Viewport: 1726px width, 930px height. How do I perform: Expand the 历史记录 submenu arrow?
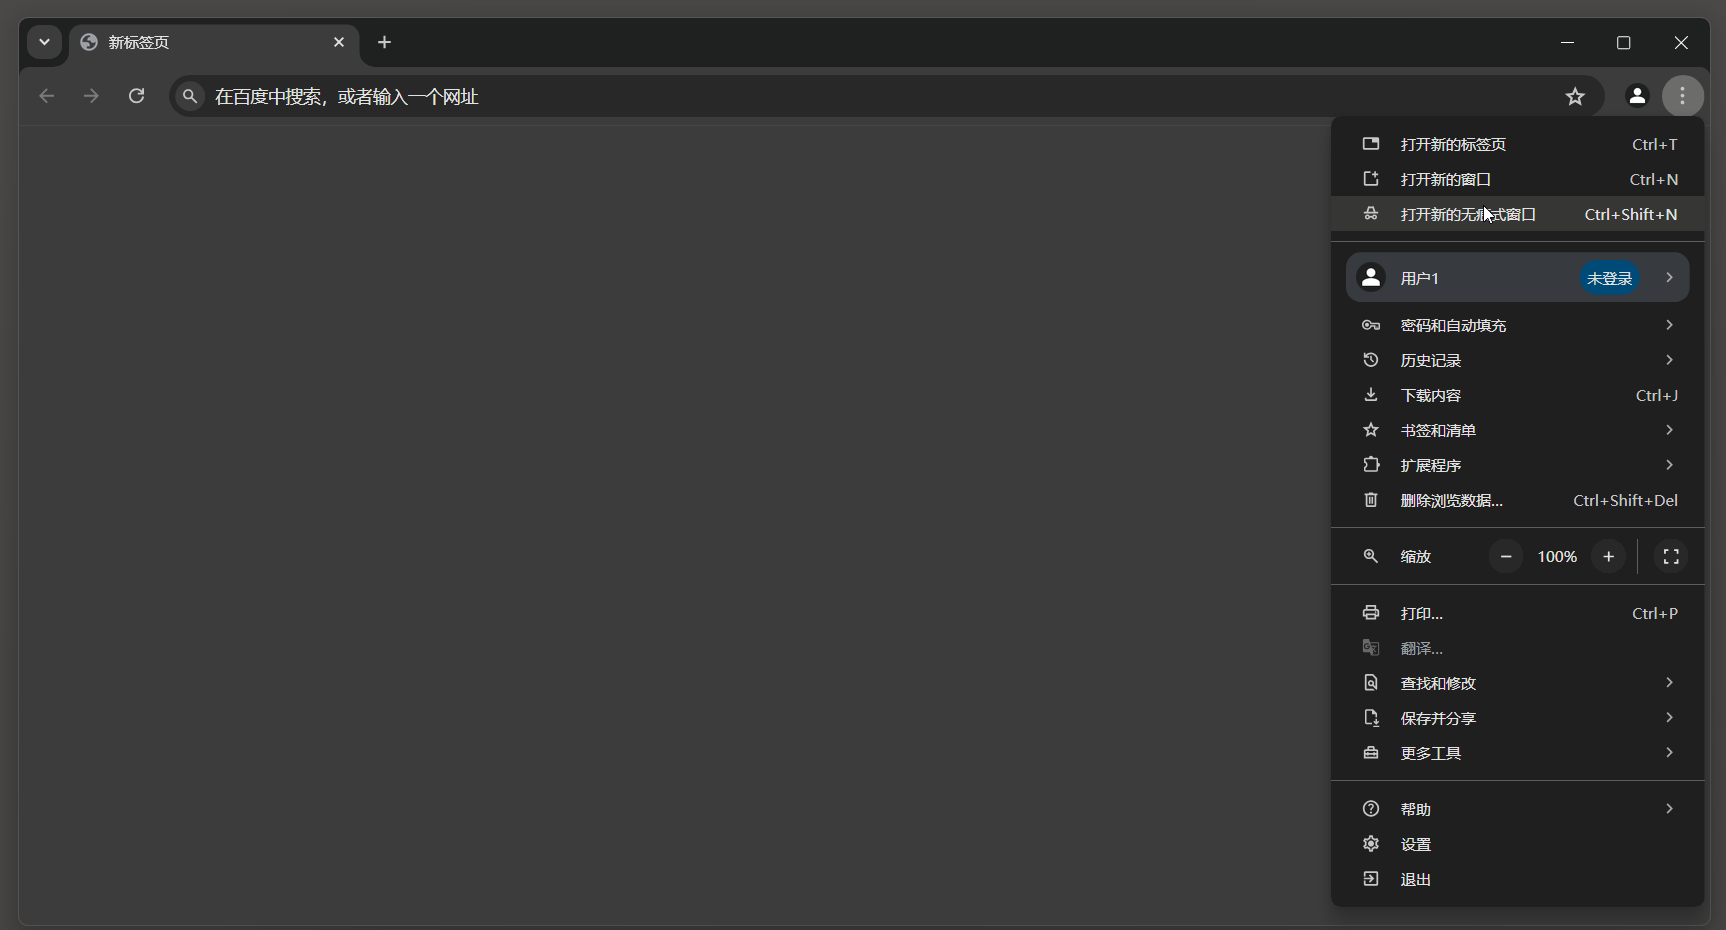click(1669, 360)
